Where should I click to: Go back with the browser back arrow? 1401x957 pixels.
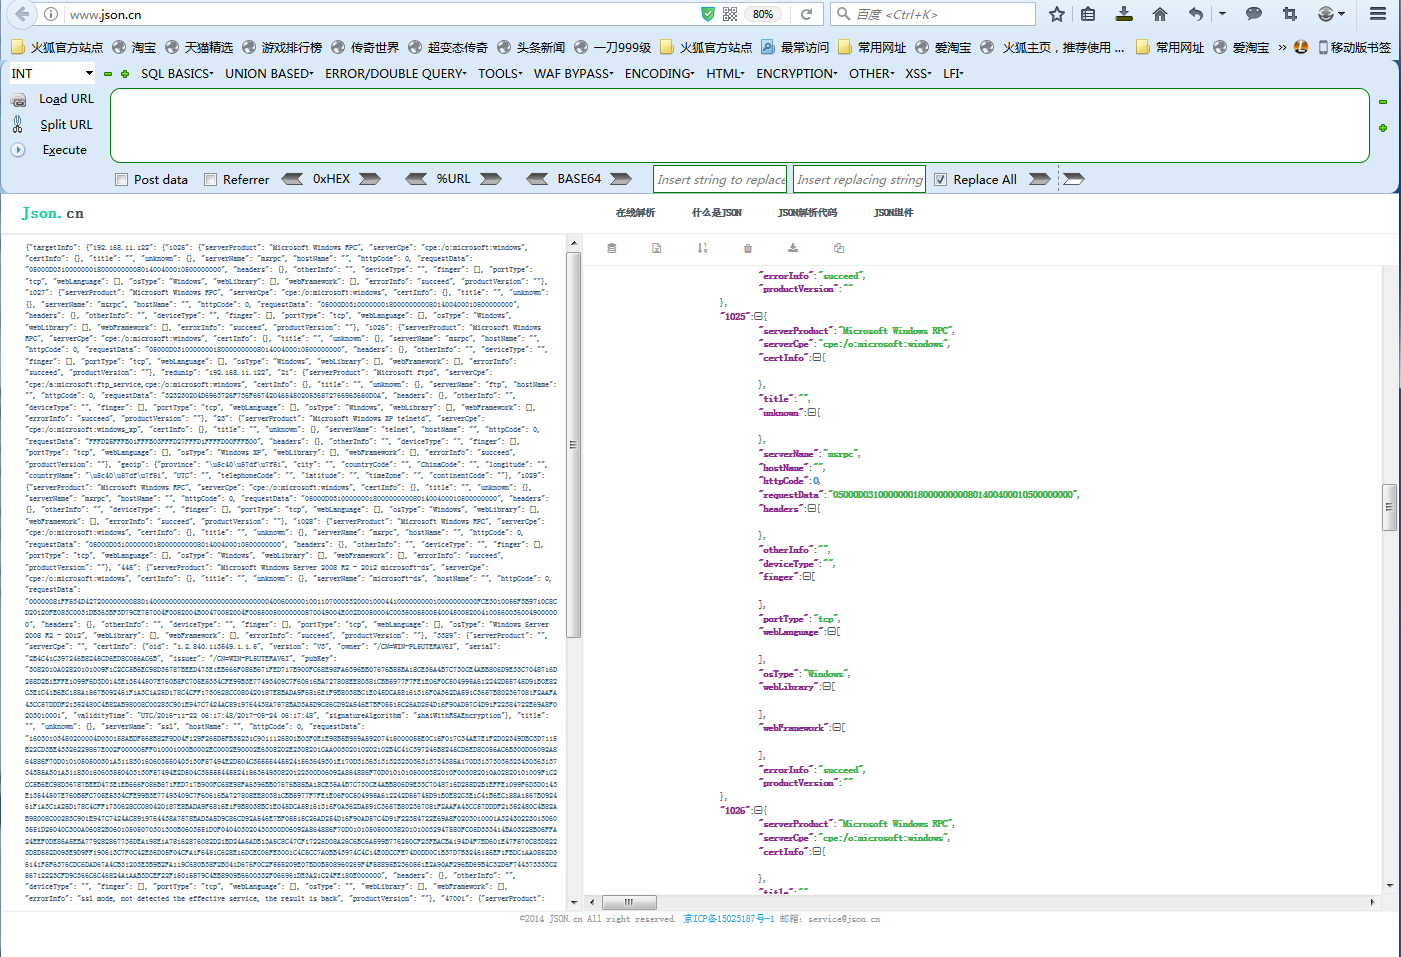click(20, 14)
